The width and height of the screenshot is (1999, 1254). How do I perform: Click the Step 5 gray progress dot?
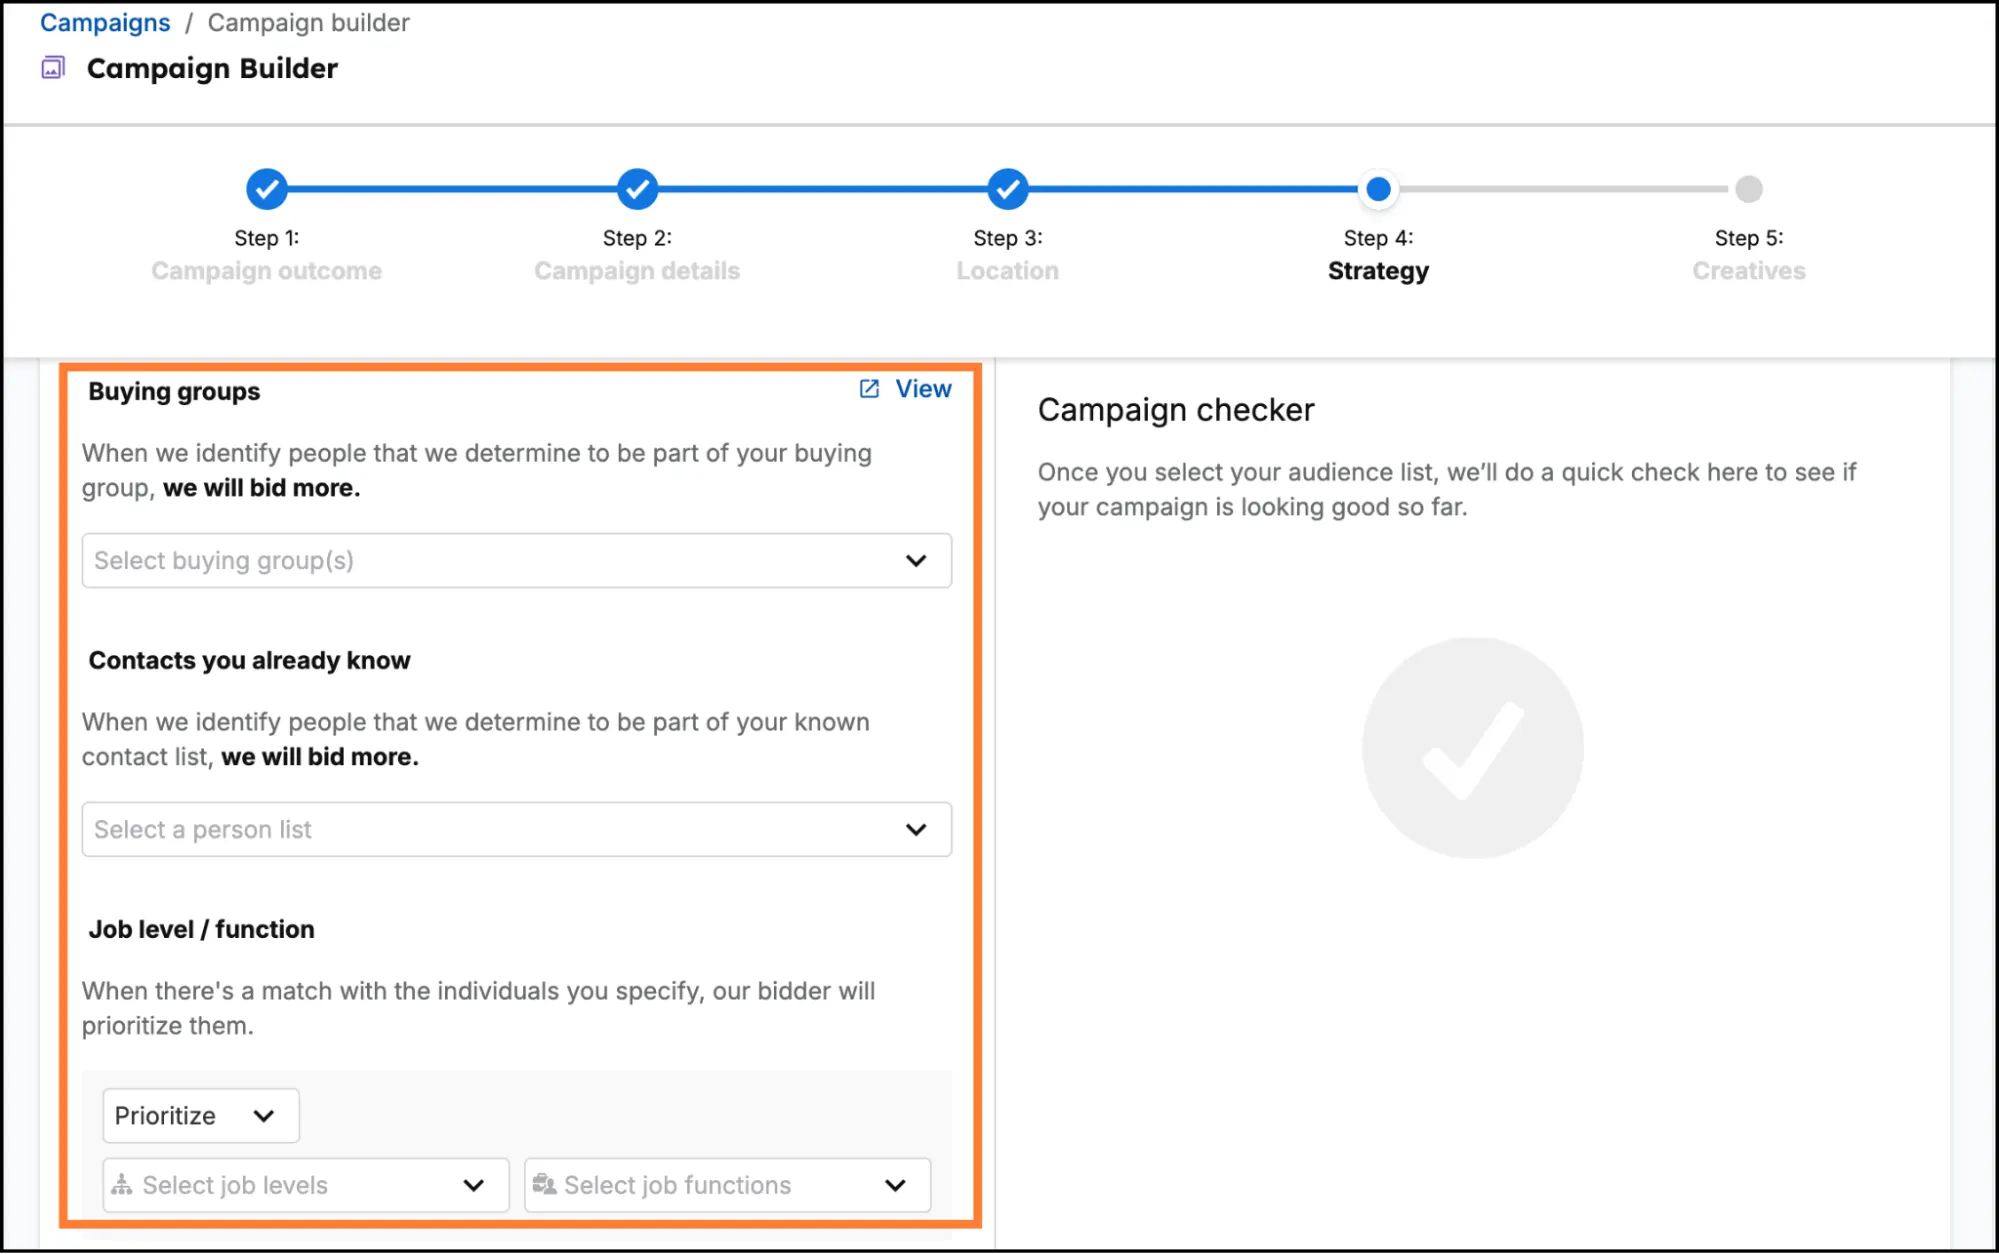(1747, 188)
